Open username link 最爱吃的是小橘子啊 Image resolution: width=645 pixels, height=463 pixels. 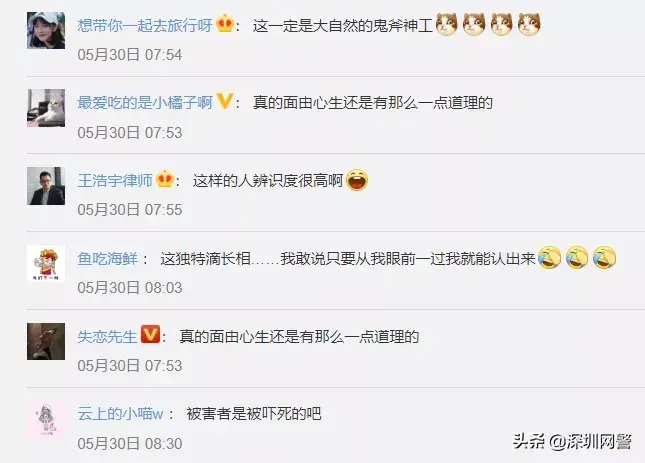coord(145,103)
